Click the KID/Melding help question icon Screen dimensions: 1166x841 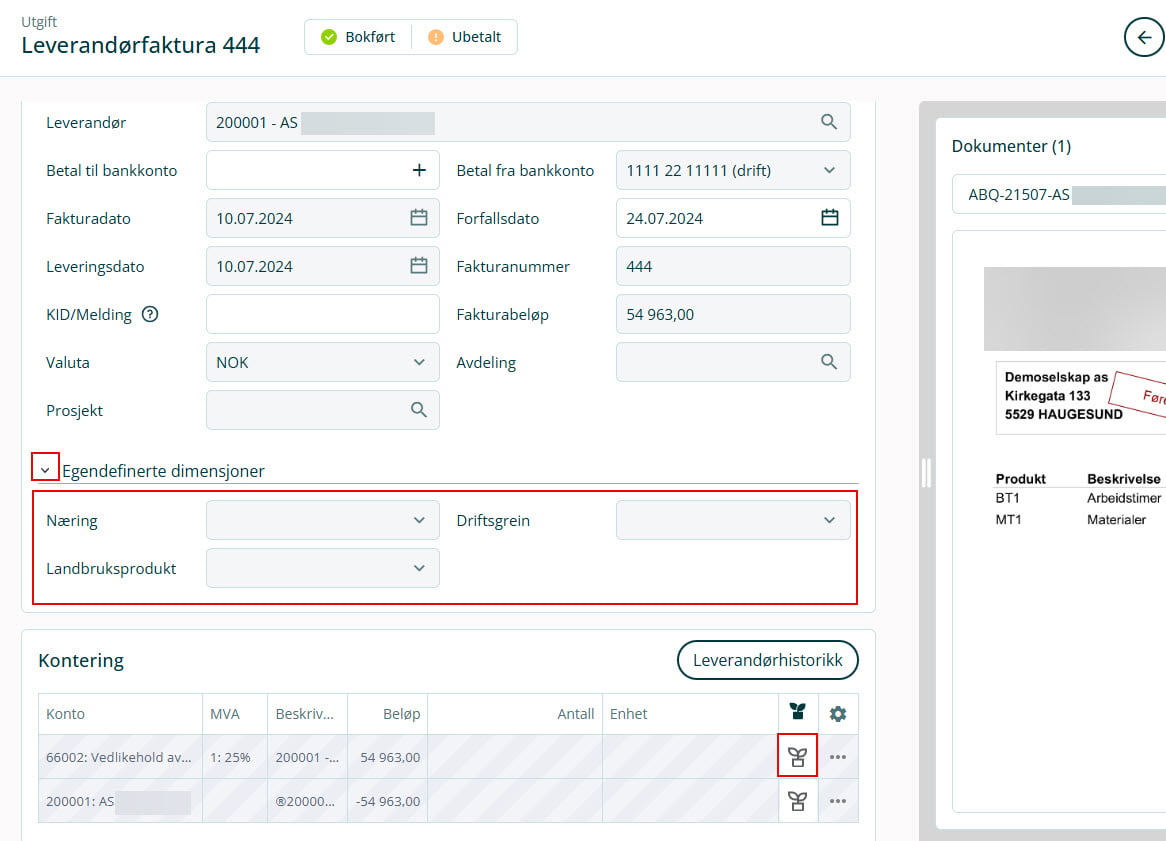pyautogui.click(x=150, y=314)
